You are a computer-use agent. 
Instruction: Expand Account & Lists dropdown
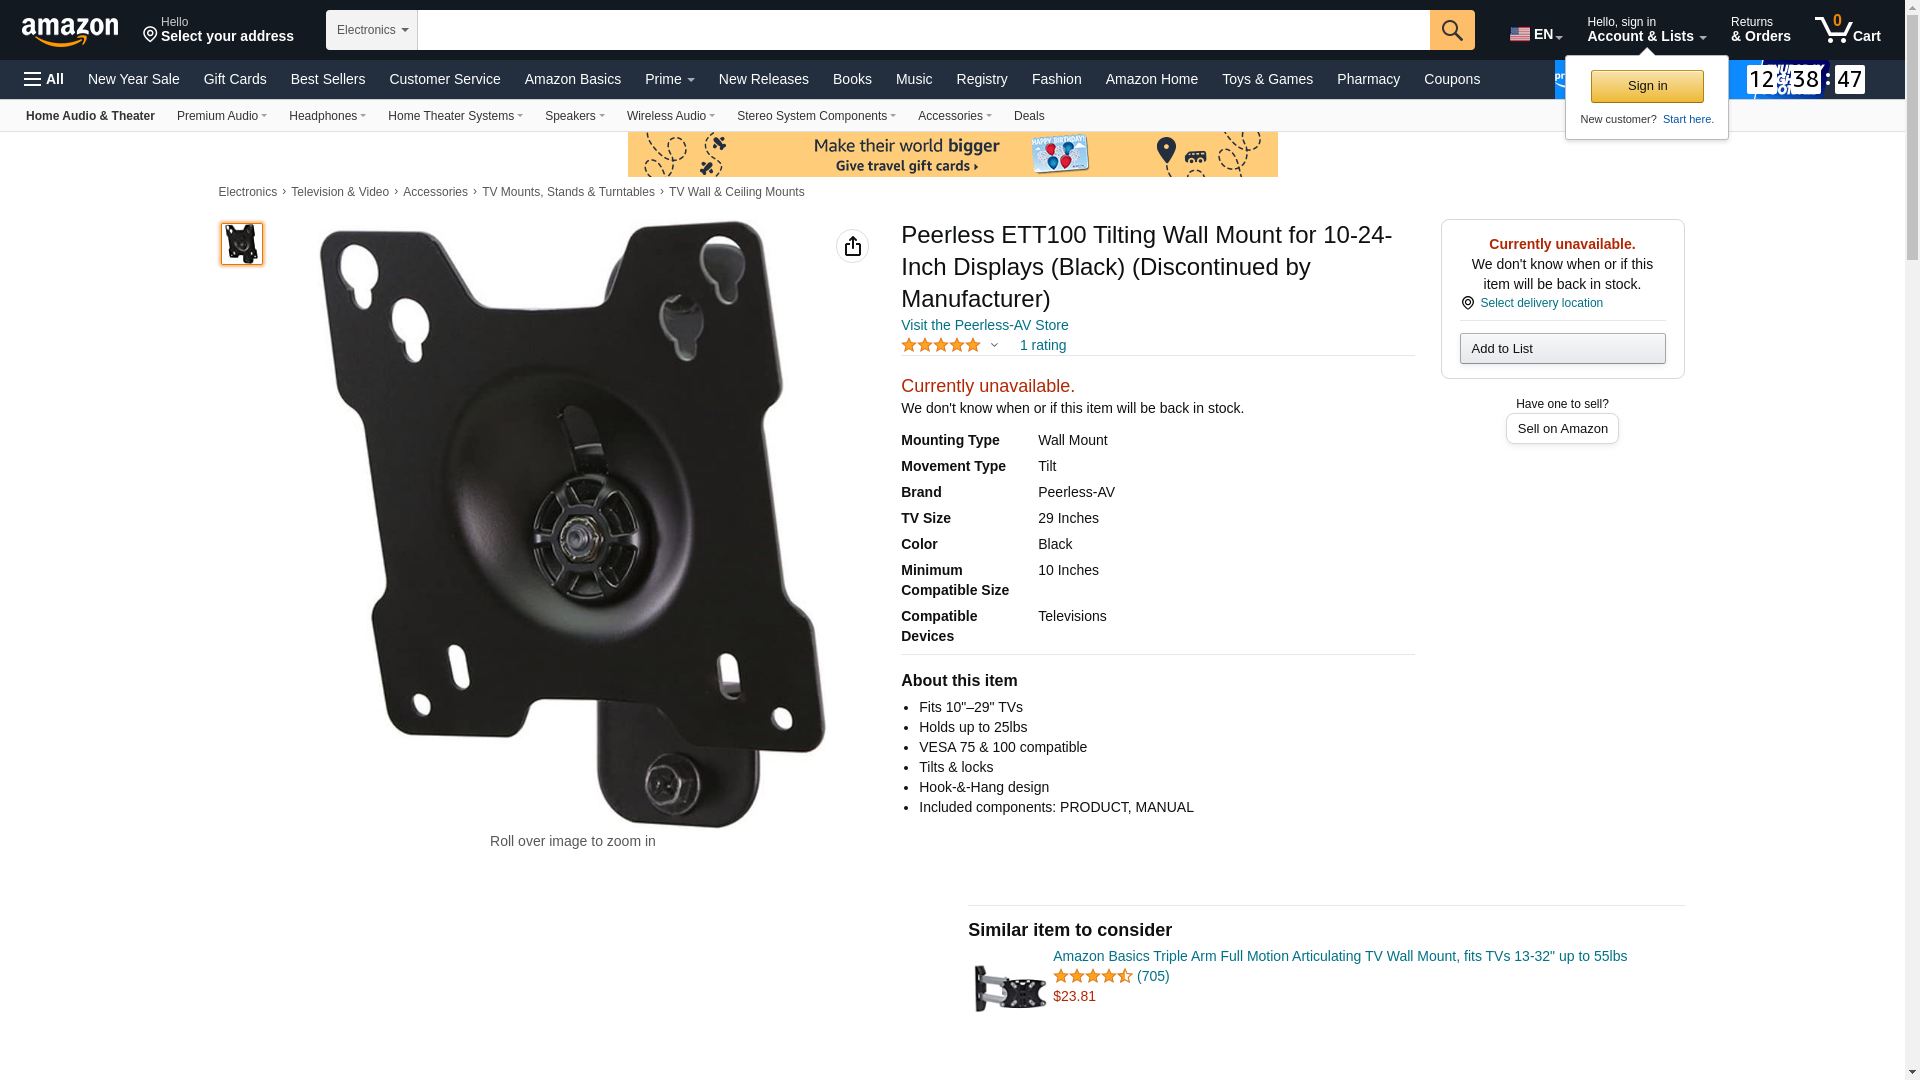1646,30
